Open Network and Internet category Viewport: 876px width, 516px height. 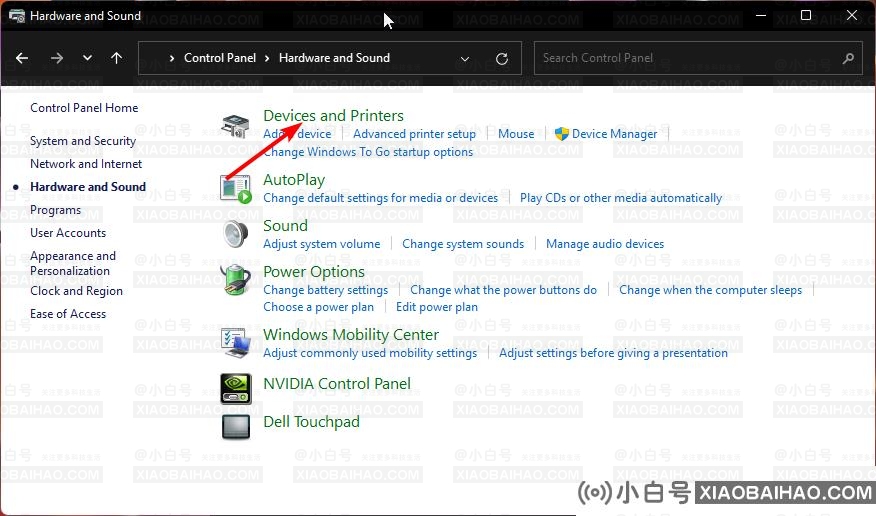pyautogui.click(x=86, y=164)
